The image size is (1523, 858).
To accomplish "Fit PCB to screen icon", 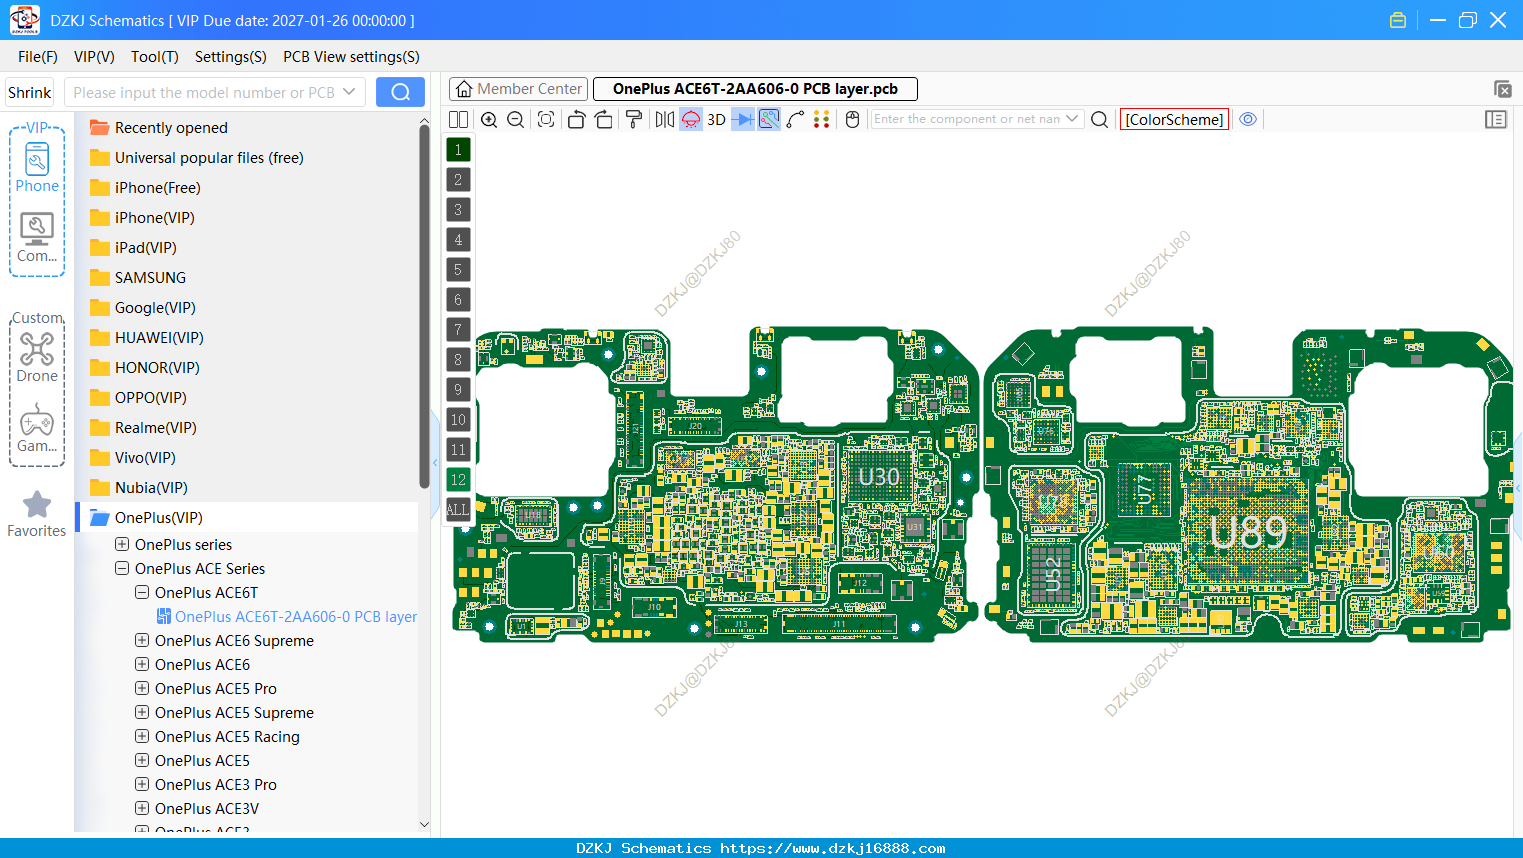I will click(x=546, y=119).
